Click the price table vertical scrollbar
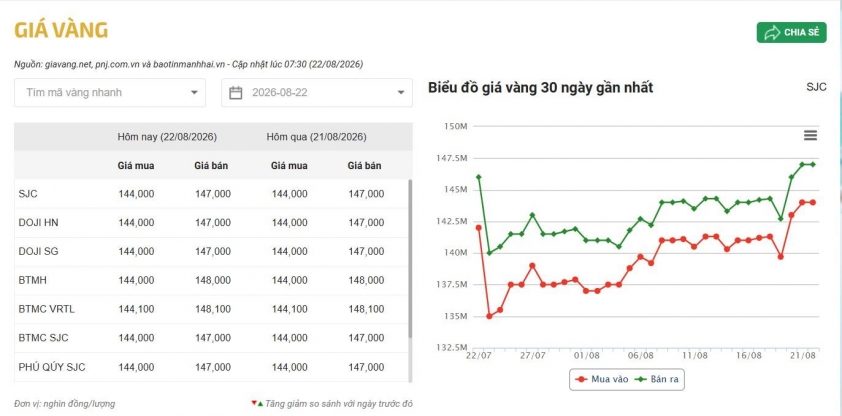Screen dimensions: 842x416 point(411,258)
